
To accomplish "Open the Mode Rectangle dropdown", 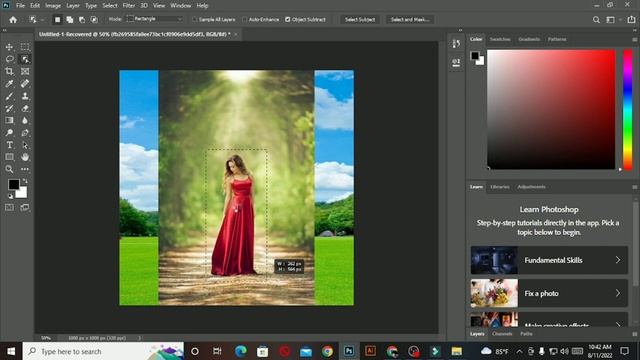I will [154, 19].
